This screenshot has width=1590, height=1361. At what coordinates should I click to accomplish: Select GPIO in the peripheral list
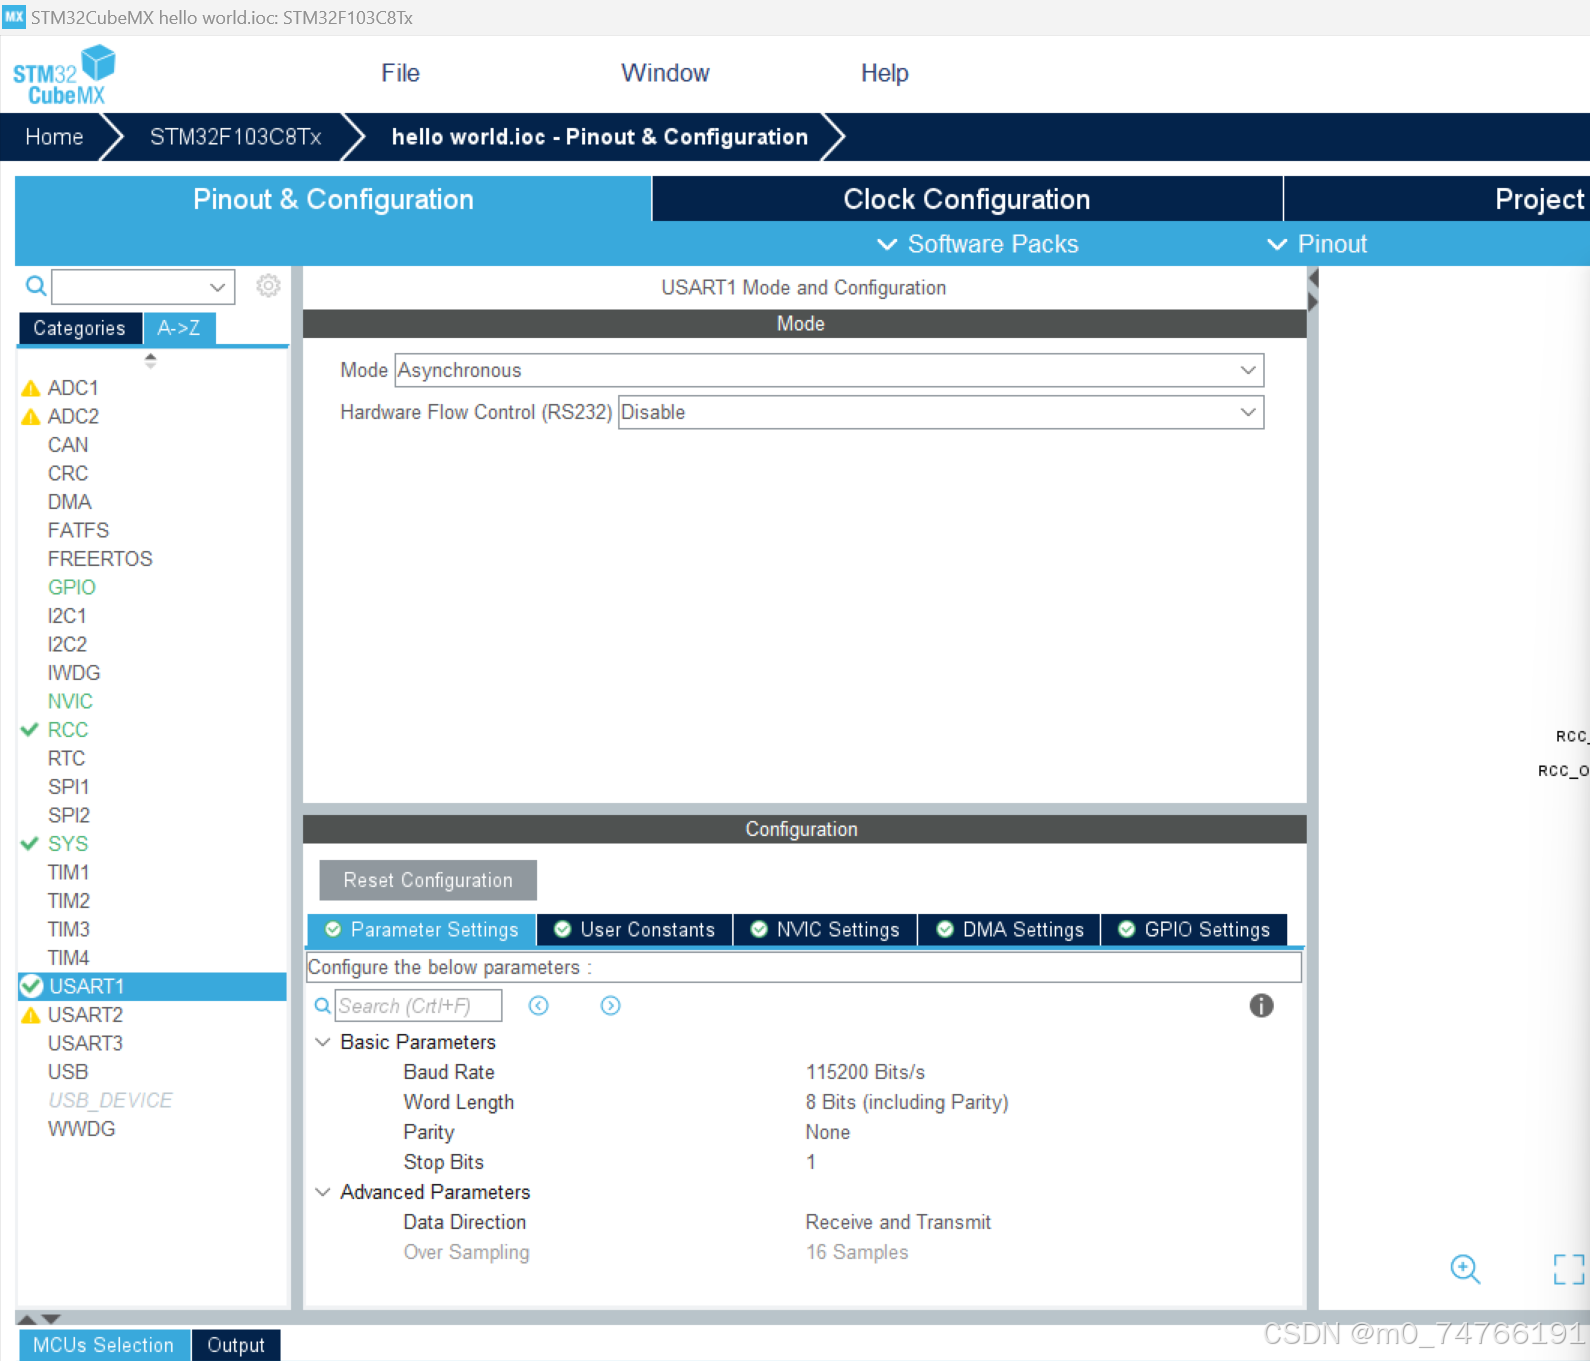click(72, 587)
